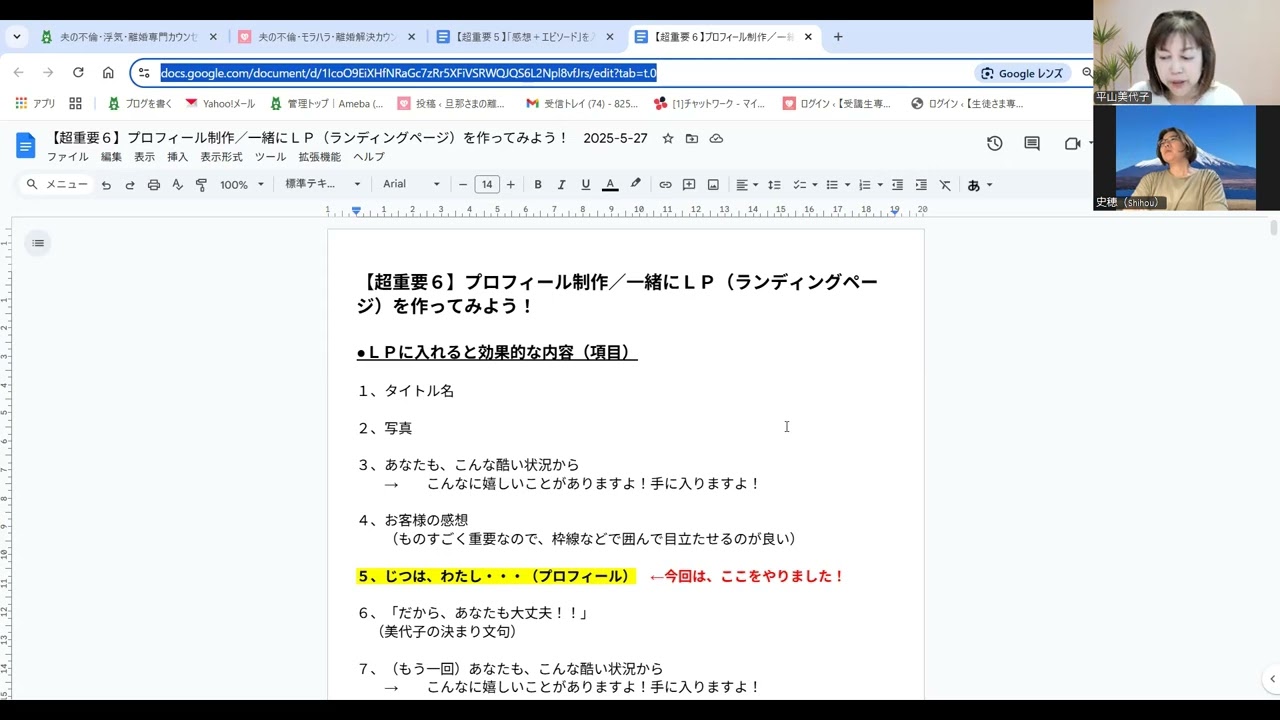Click the insert image icon
Image resolution: width=1280 pixels, height=720 pixels.
tap(713, 185)
